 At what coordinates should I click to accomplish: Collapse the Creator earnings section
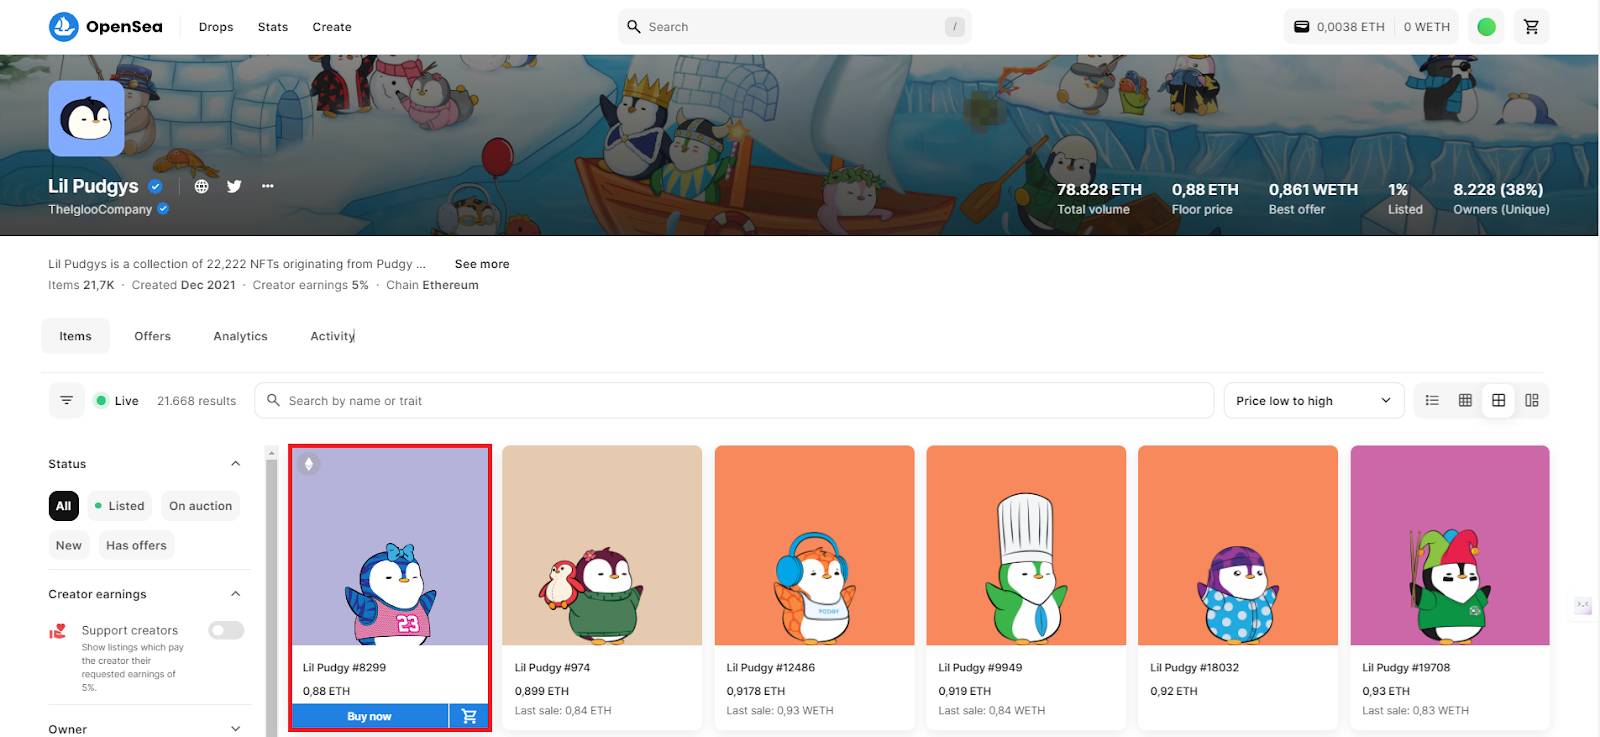pos(235,594)
